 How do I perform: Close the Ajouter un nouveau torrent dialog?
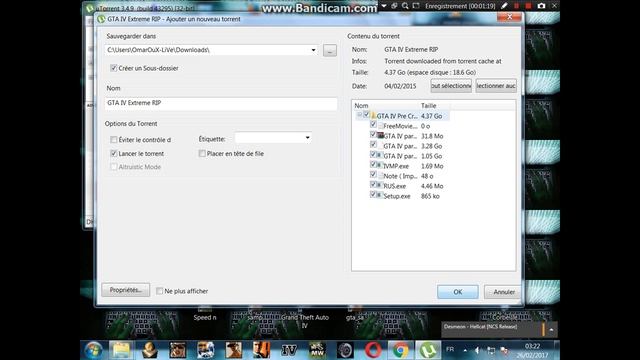(509, 17)
